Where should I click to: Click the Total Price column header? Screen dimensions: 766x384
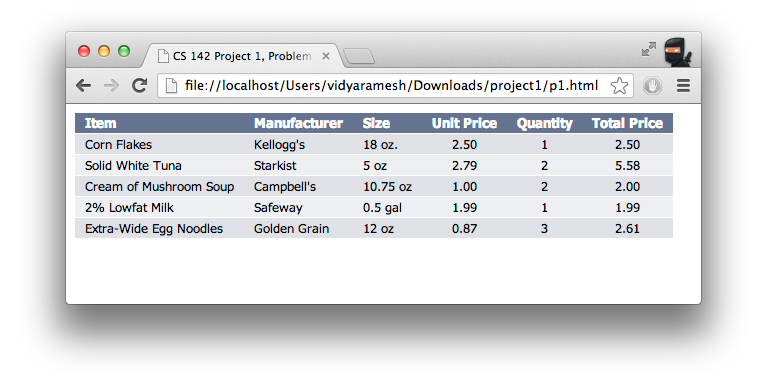coord(627,123)
